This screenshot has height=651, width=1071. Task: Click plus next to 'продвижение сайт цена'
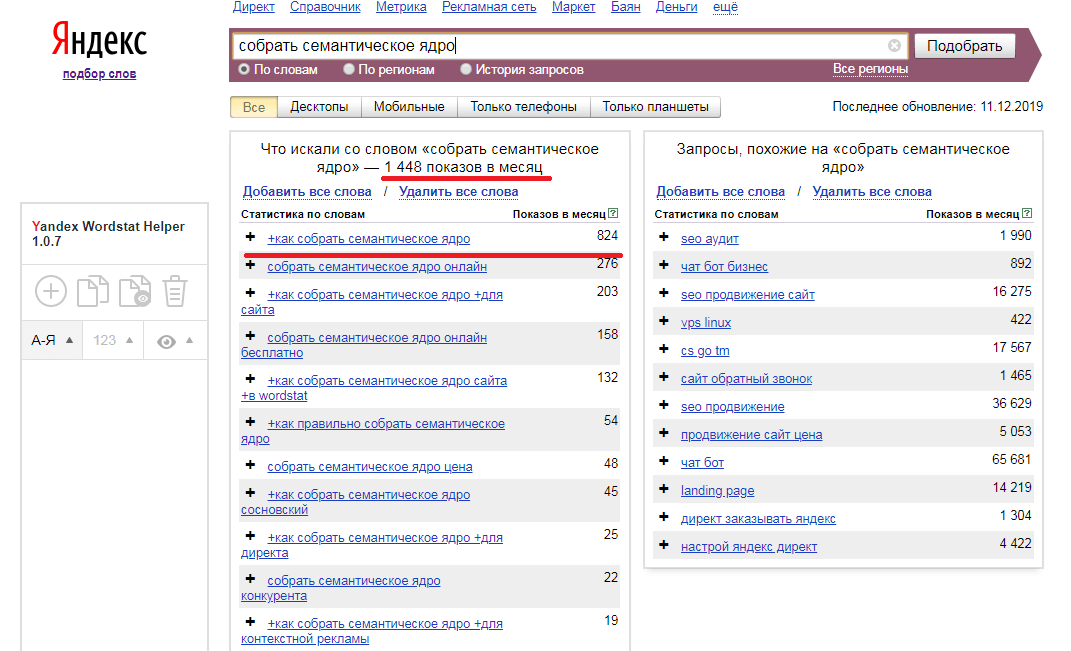tap(663, 433)
